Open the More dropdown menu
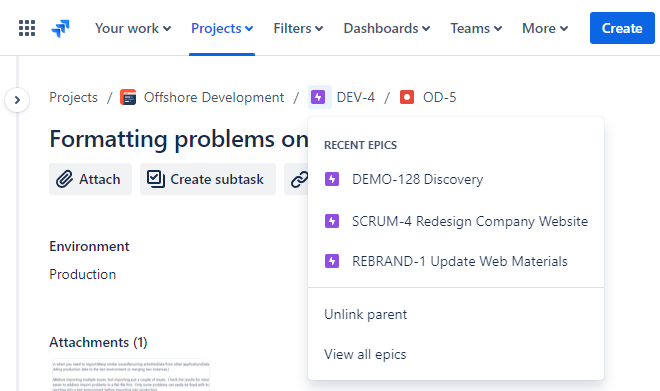 coord(545,28)
